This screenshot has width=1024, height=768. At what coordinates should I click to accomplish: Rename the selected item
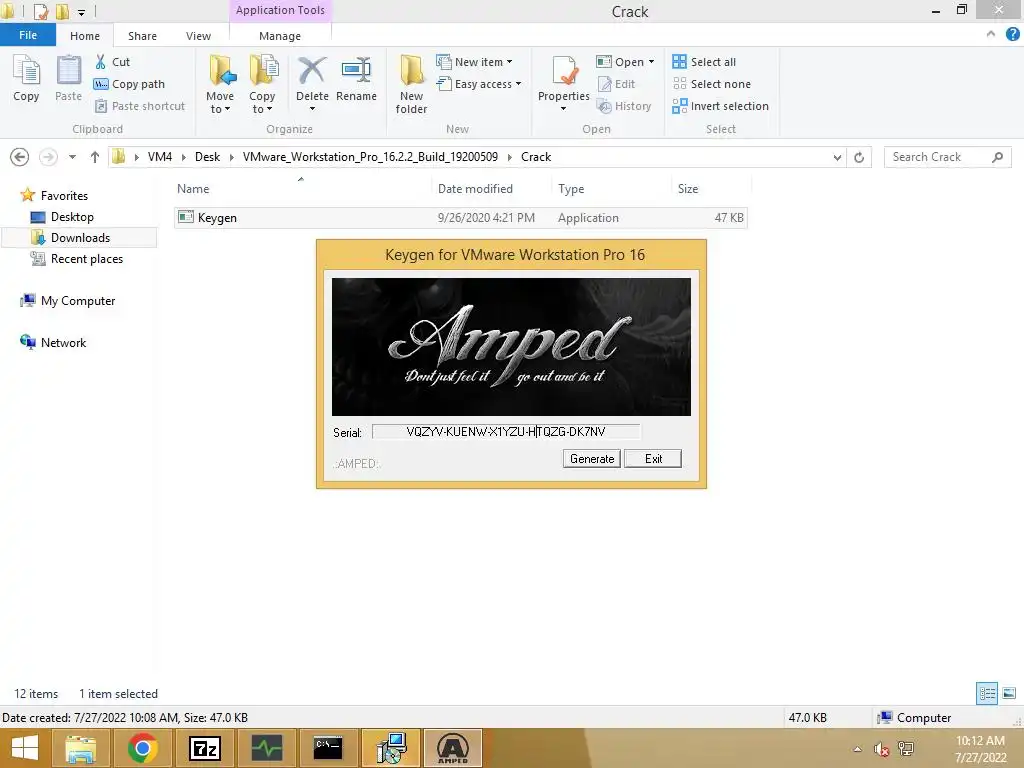[x=356, y=80]
